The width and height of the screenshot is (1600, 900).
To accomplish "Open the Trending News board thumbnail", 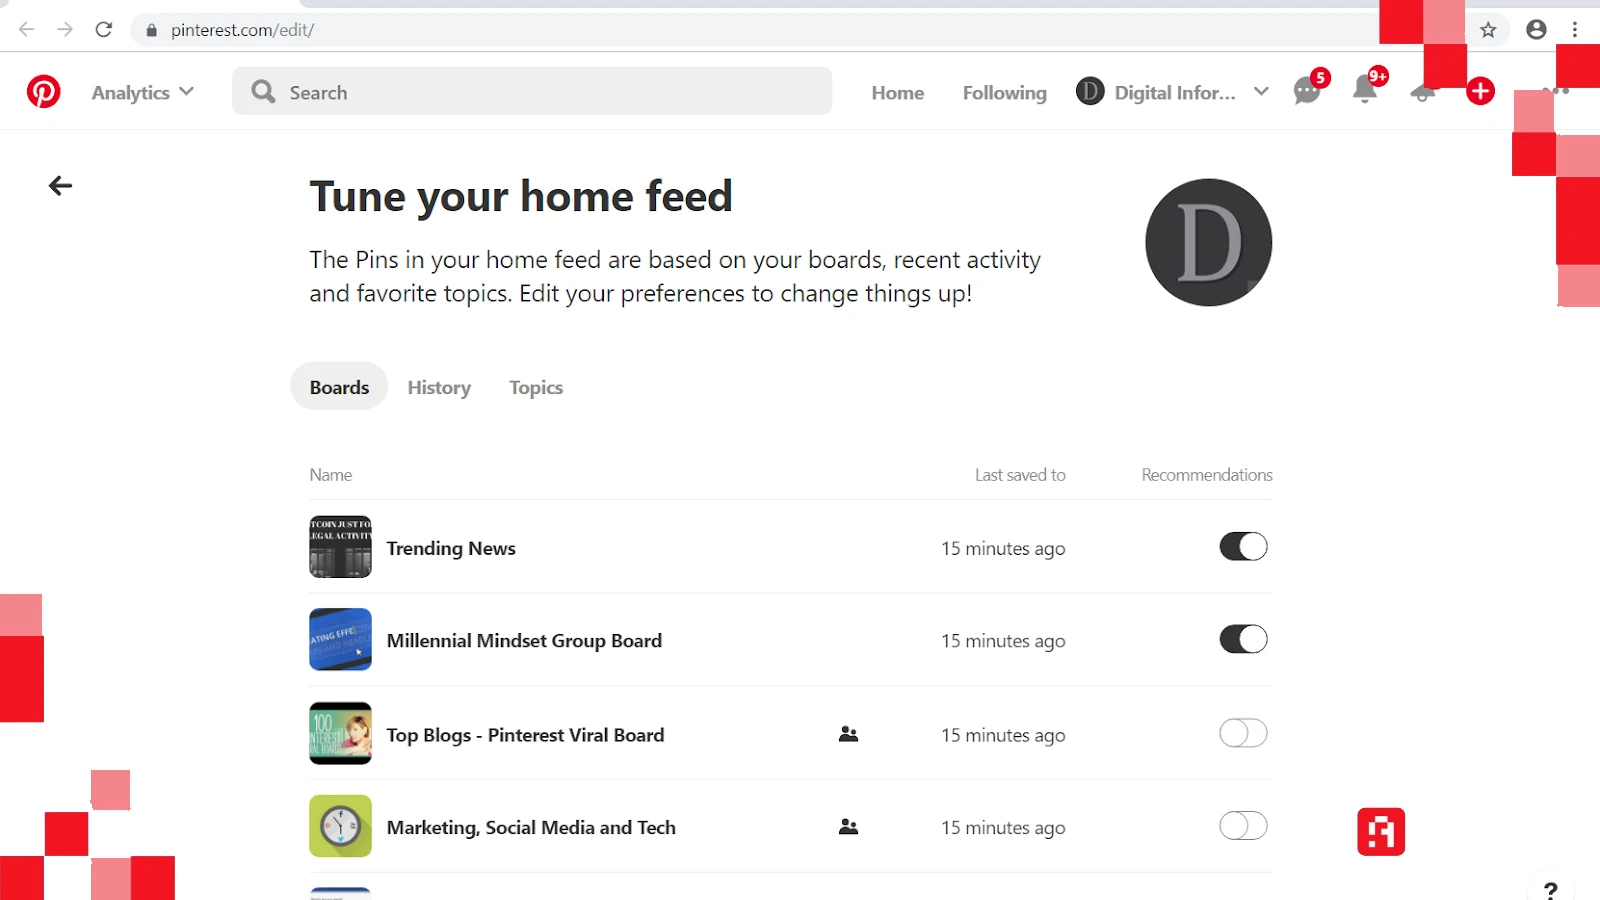I will point(340,547).
